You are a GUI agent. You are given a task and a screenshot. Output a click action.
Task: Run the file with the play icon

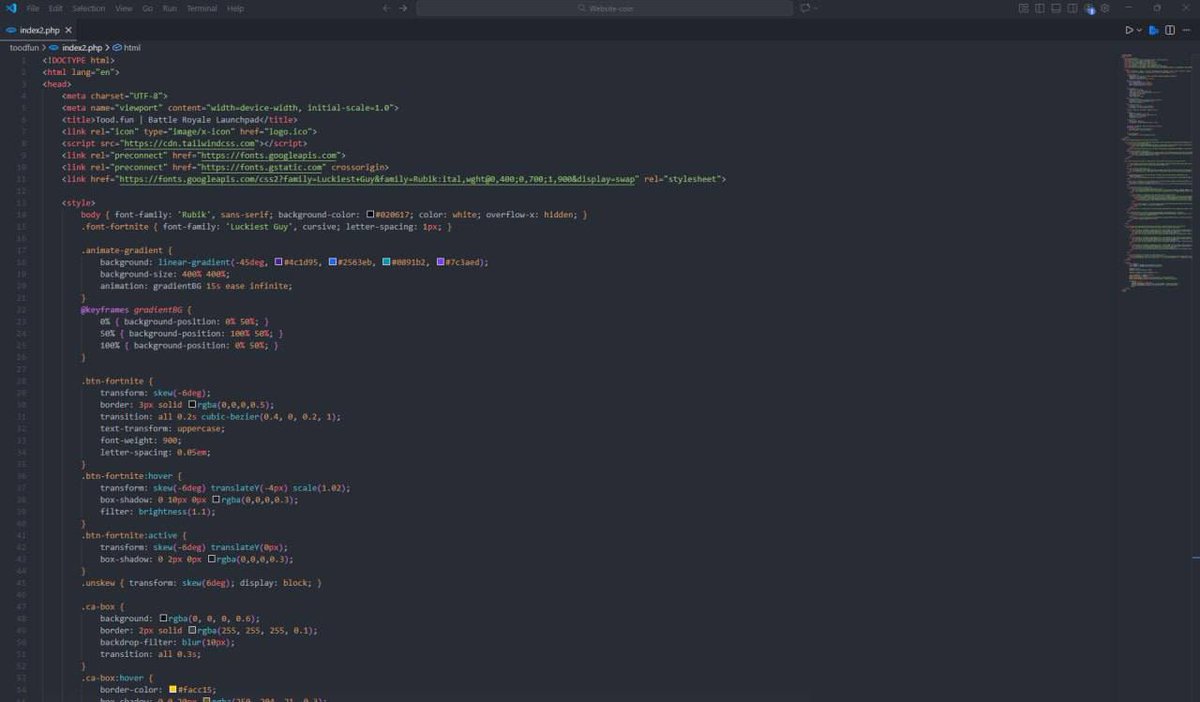pos(1129,30)
